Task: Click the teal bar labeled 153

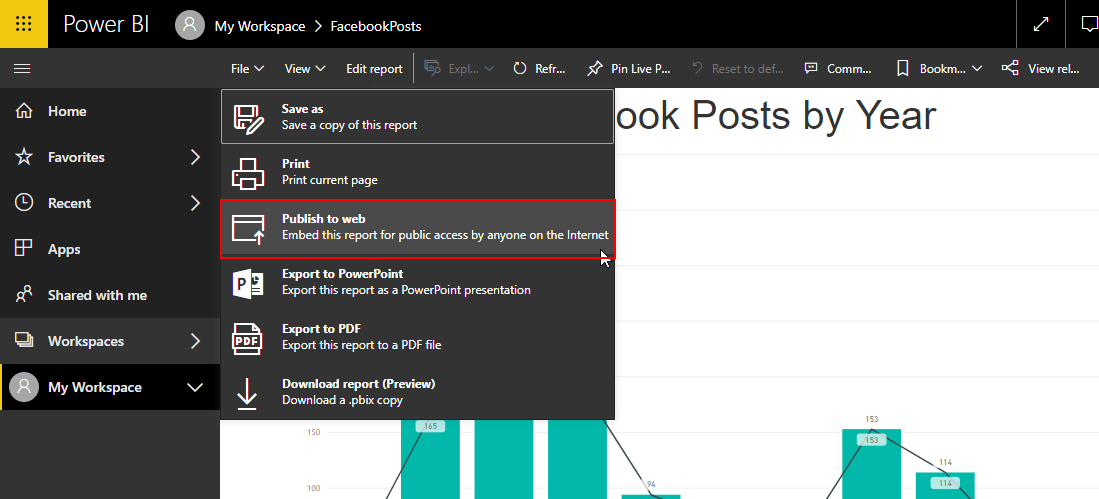Action: pyautogui.click(x=871, y=464)
